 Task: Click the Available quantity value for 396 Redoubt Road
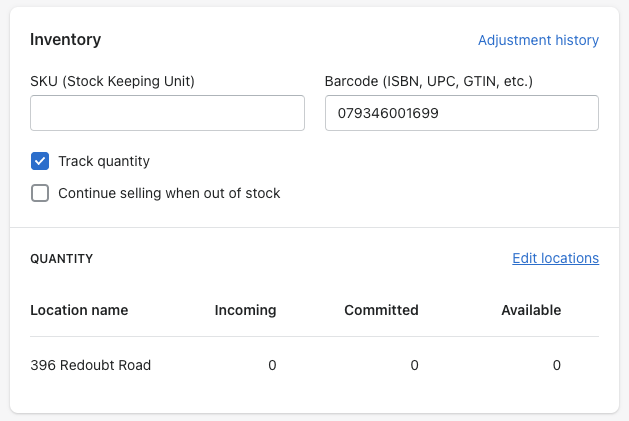[557, 365]
